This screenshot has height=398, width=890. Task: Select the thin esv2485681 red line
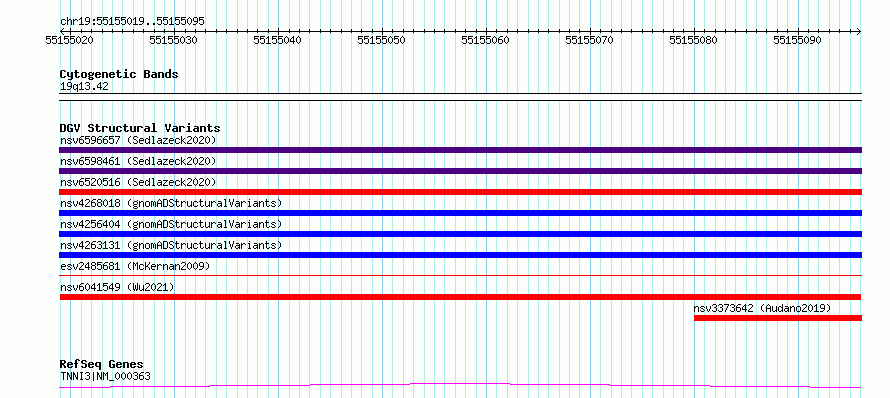pyautogui.click(x=460, y=275)
